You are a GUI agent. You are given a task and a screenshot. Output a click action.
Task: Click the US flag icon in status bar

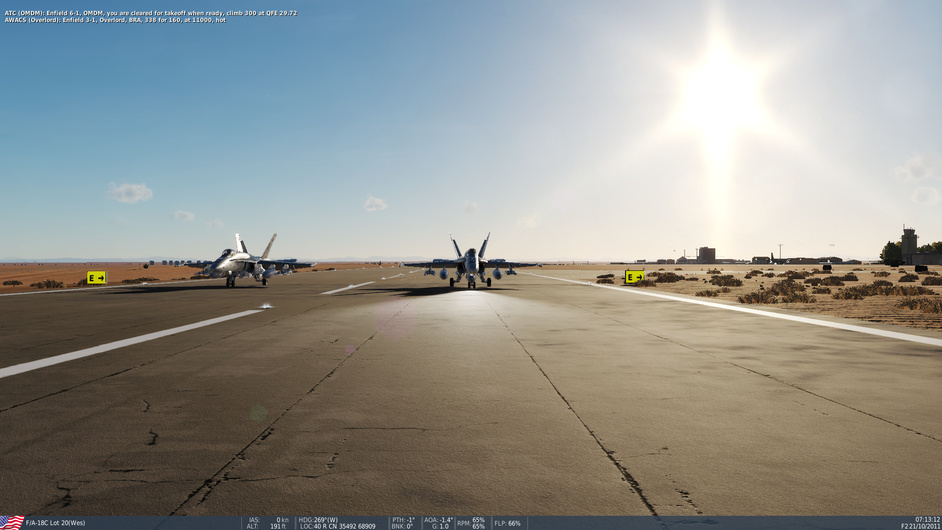pos(12,523)
